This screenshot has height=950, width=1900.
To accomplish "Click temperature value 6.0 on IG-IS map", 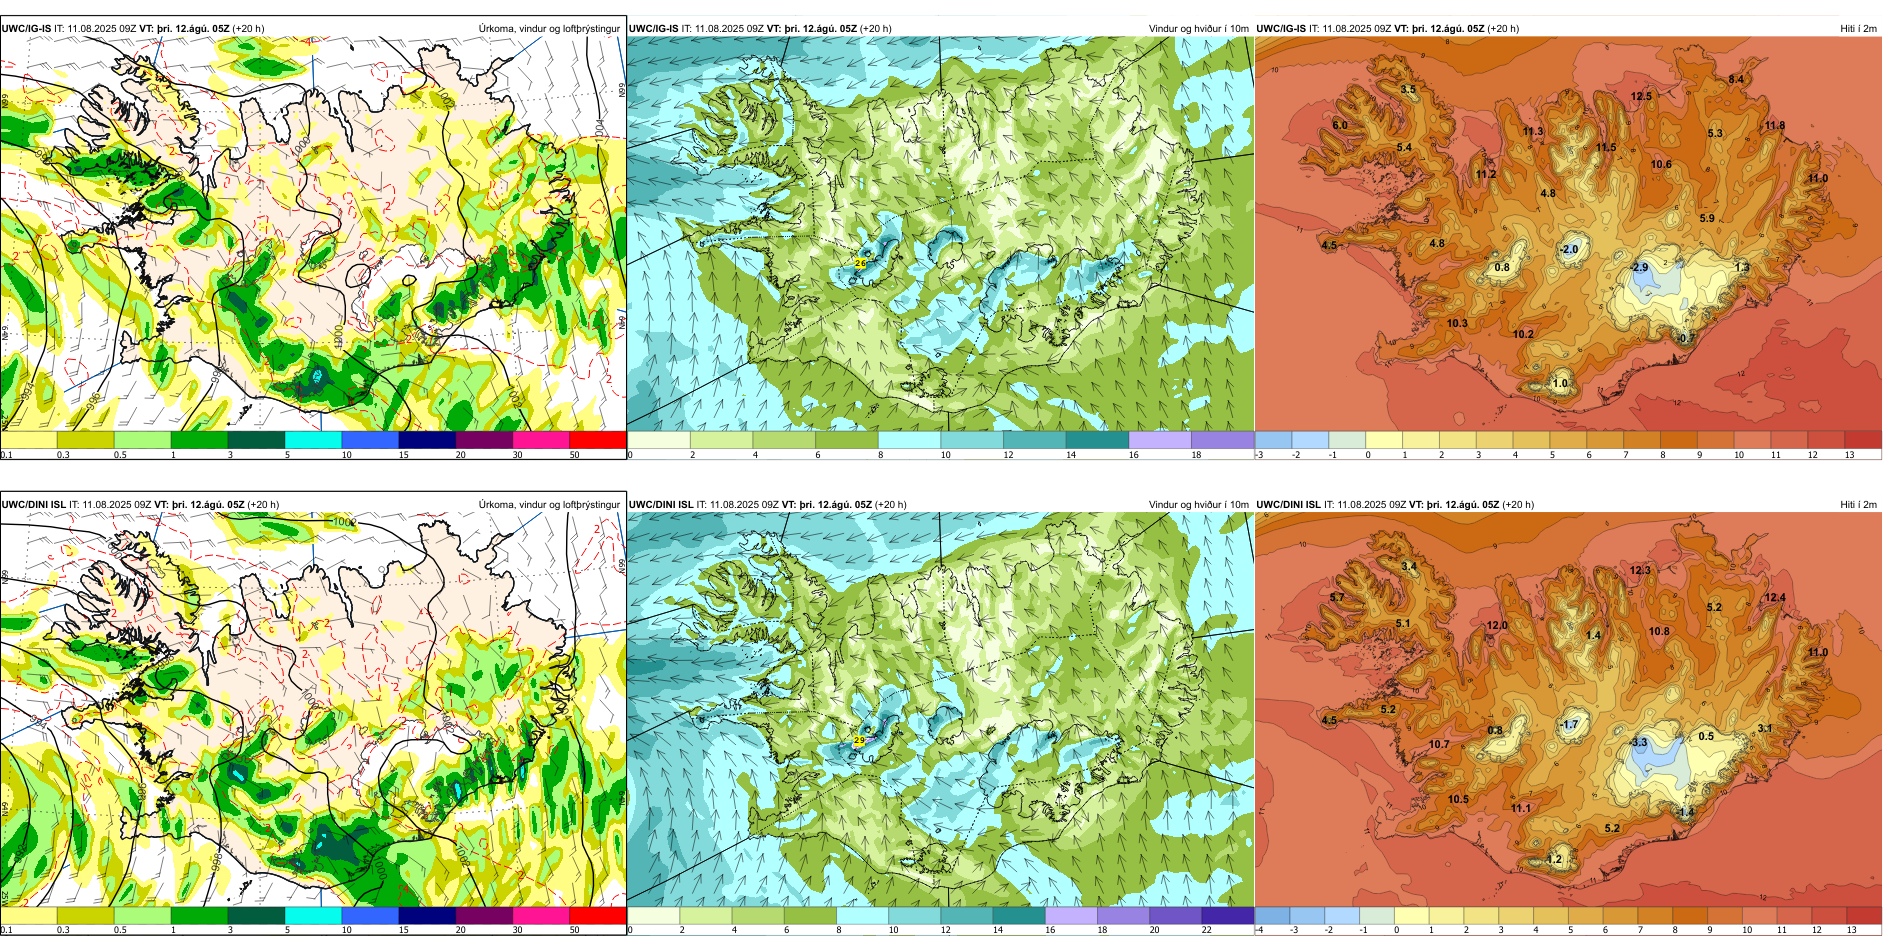I will (x=1340, y=126).
